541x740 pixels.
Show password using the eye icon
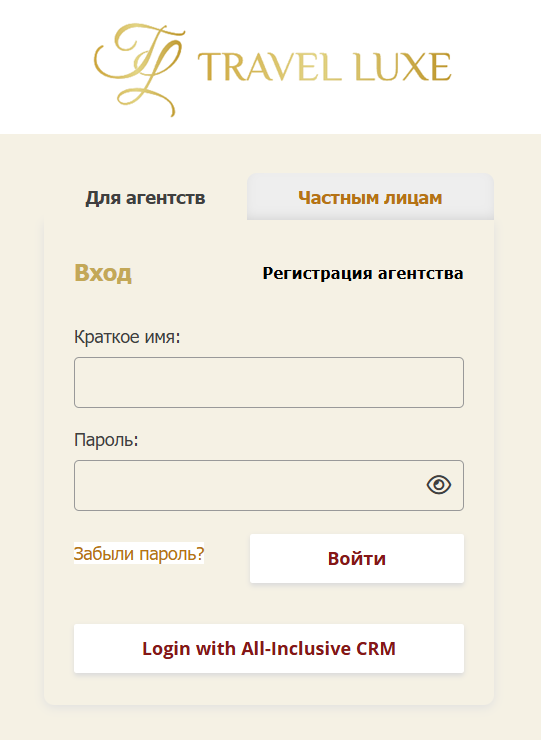click(x=439, y=485)
